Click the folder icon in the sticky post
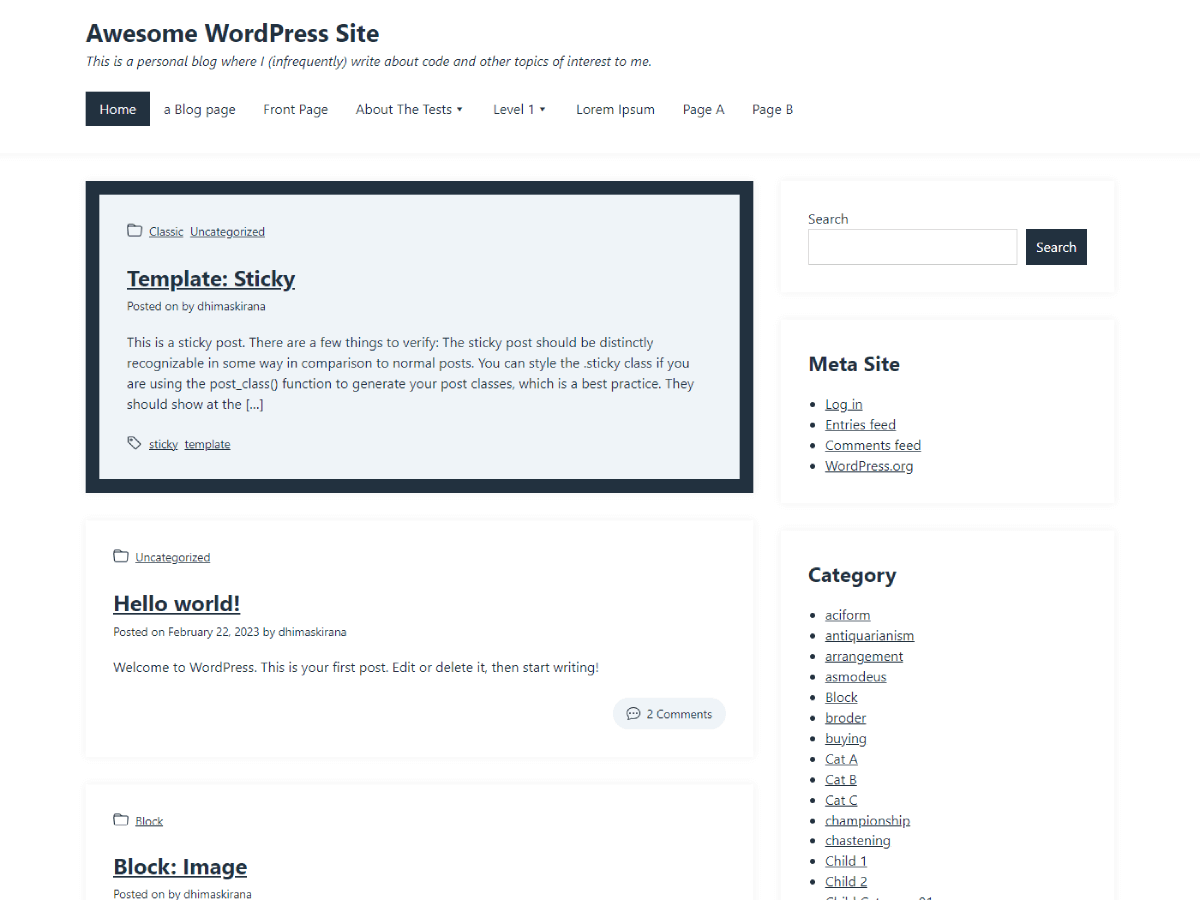This screenshot has height=900, width=1200. [134, 231]
